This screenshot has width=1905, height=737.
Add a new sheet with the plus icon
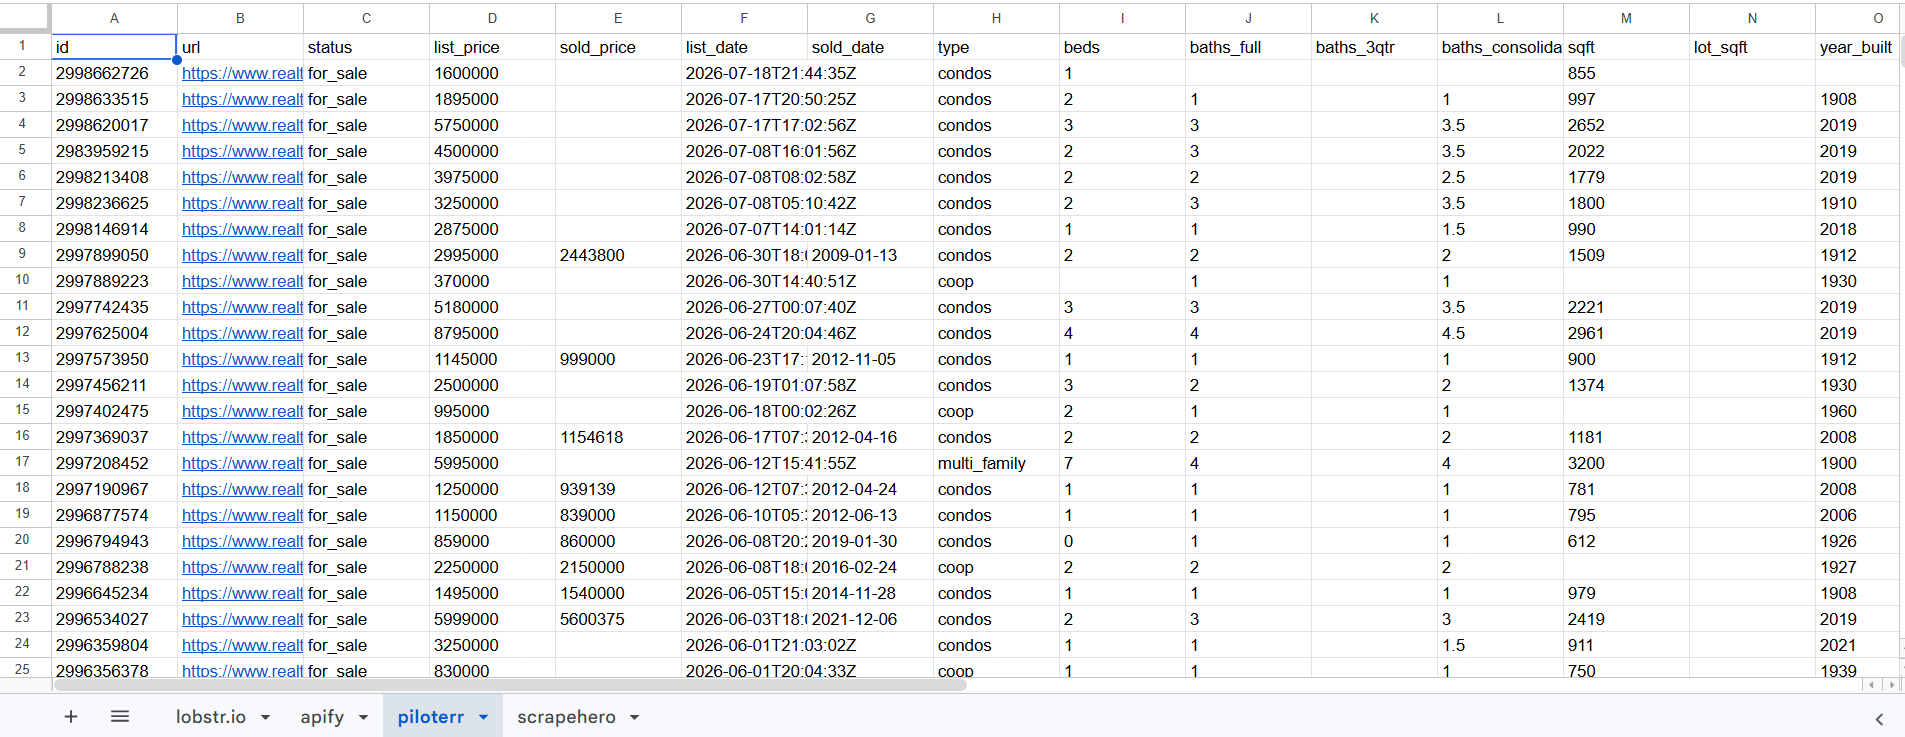[71, 717]
